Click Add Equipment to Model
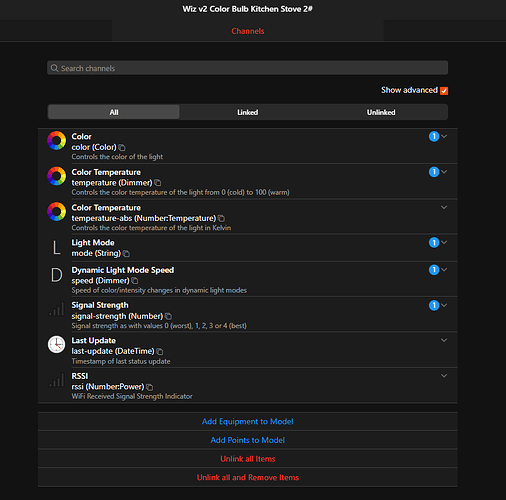Screen dimensions: 506x500 click(x=248, y=422)
